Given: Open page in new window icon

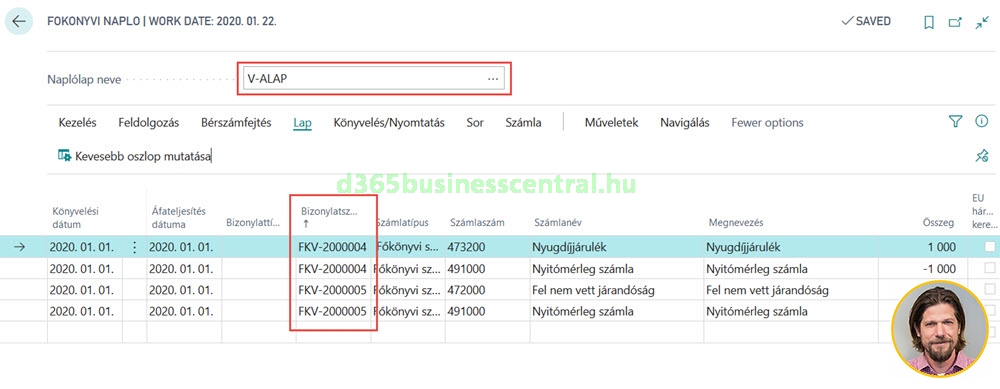Looking at the screenshot, I should (955, 22).
